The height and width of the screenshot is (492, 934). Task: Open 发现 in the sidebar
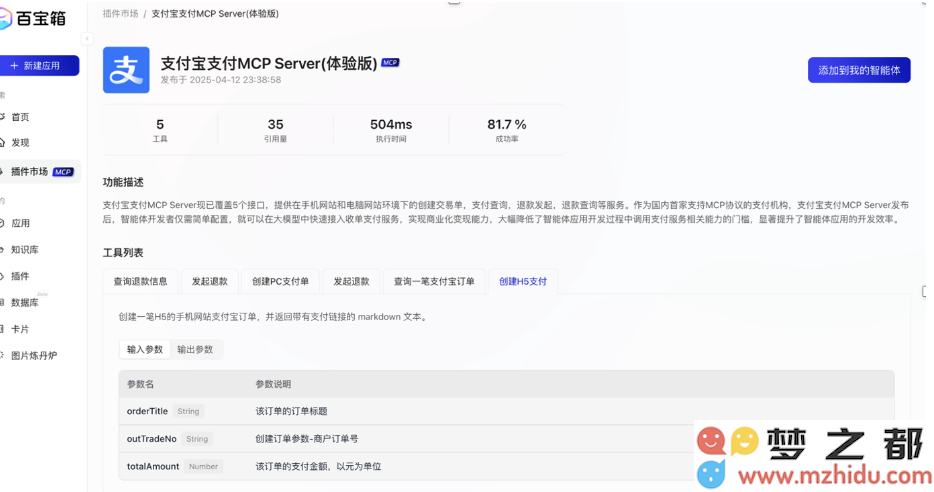click(x=20, y=143)
